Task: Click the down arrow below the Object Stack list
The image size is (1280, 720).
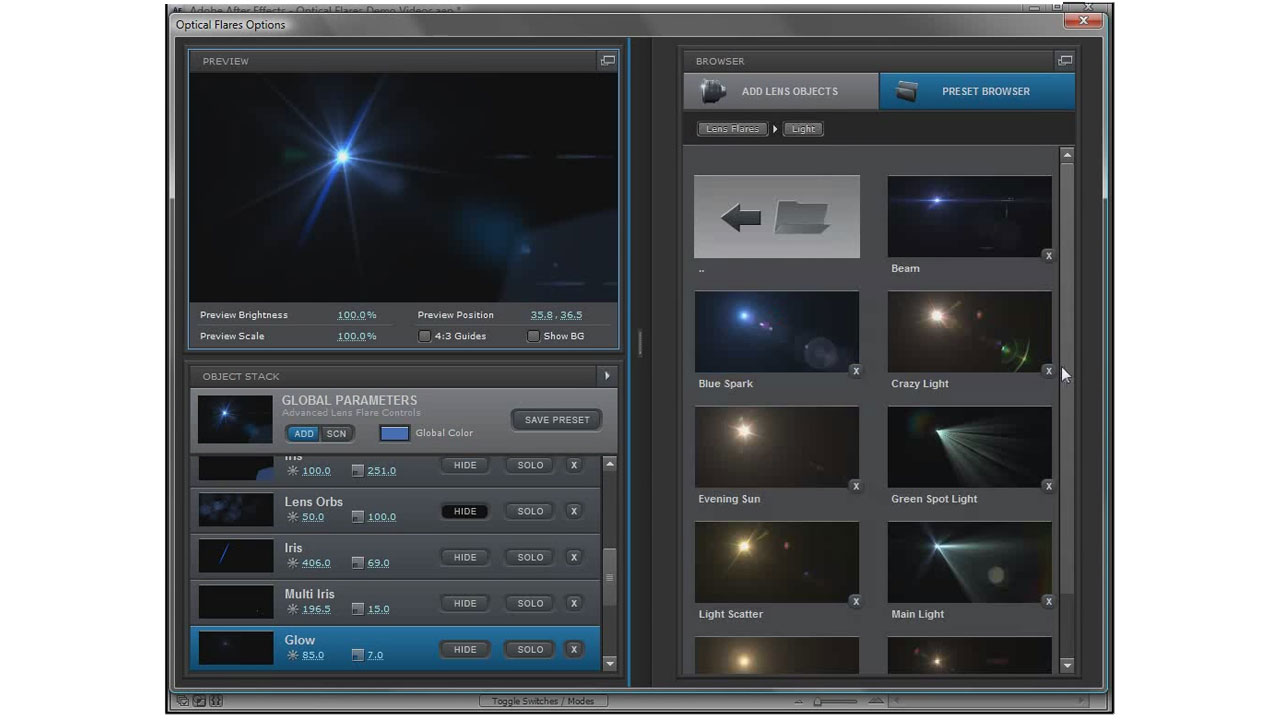Action: [610, 663]
